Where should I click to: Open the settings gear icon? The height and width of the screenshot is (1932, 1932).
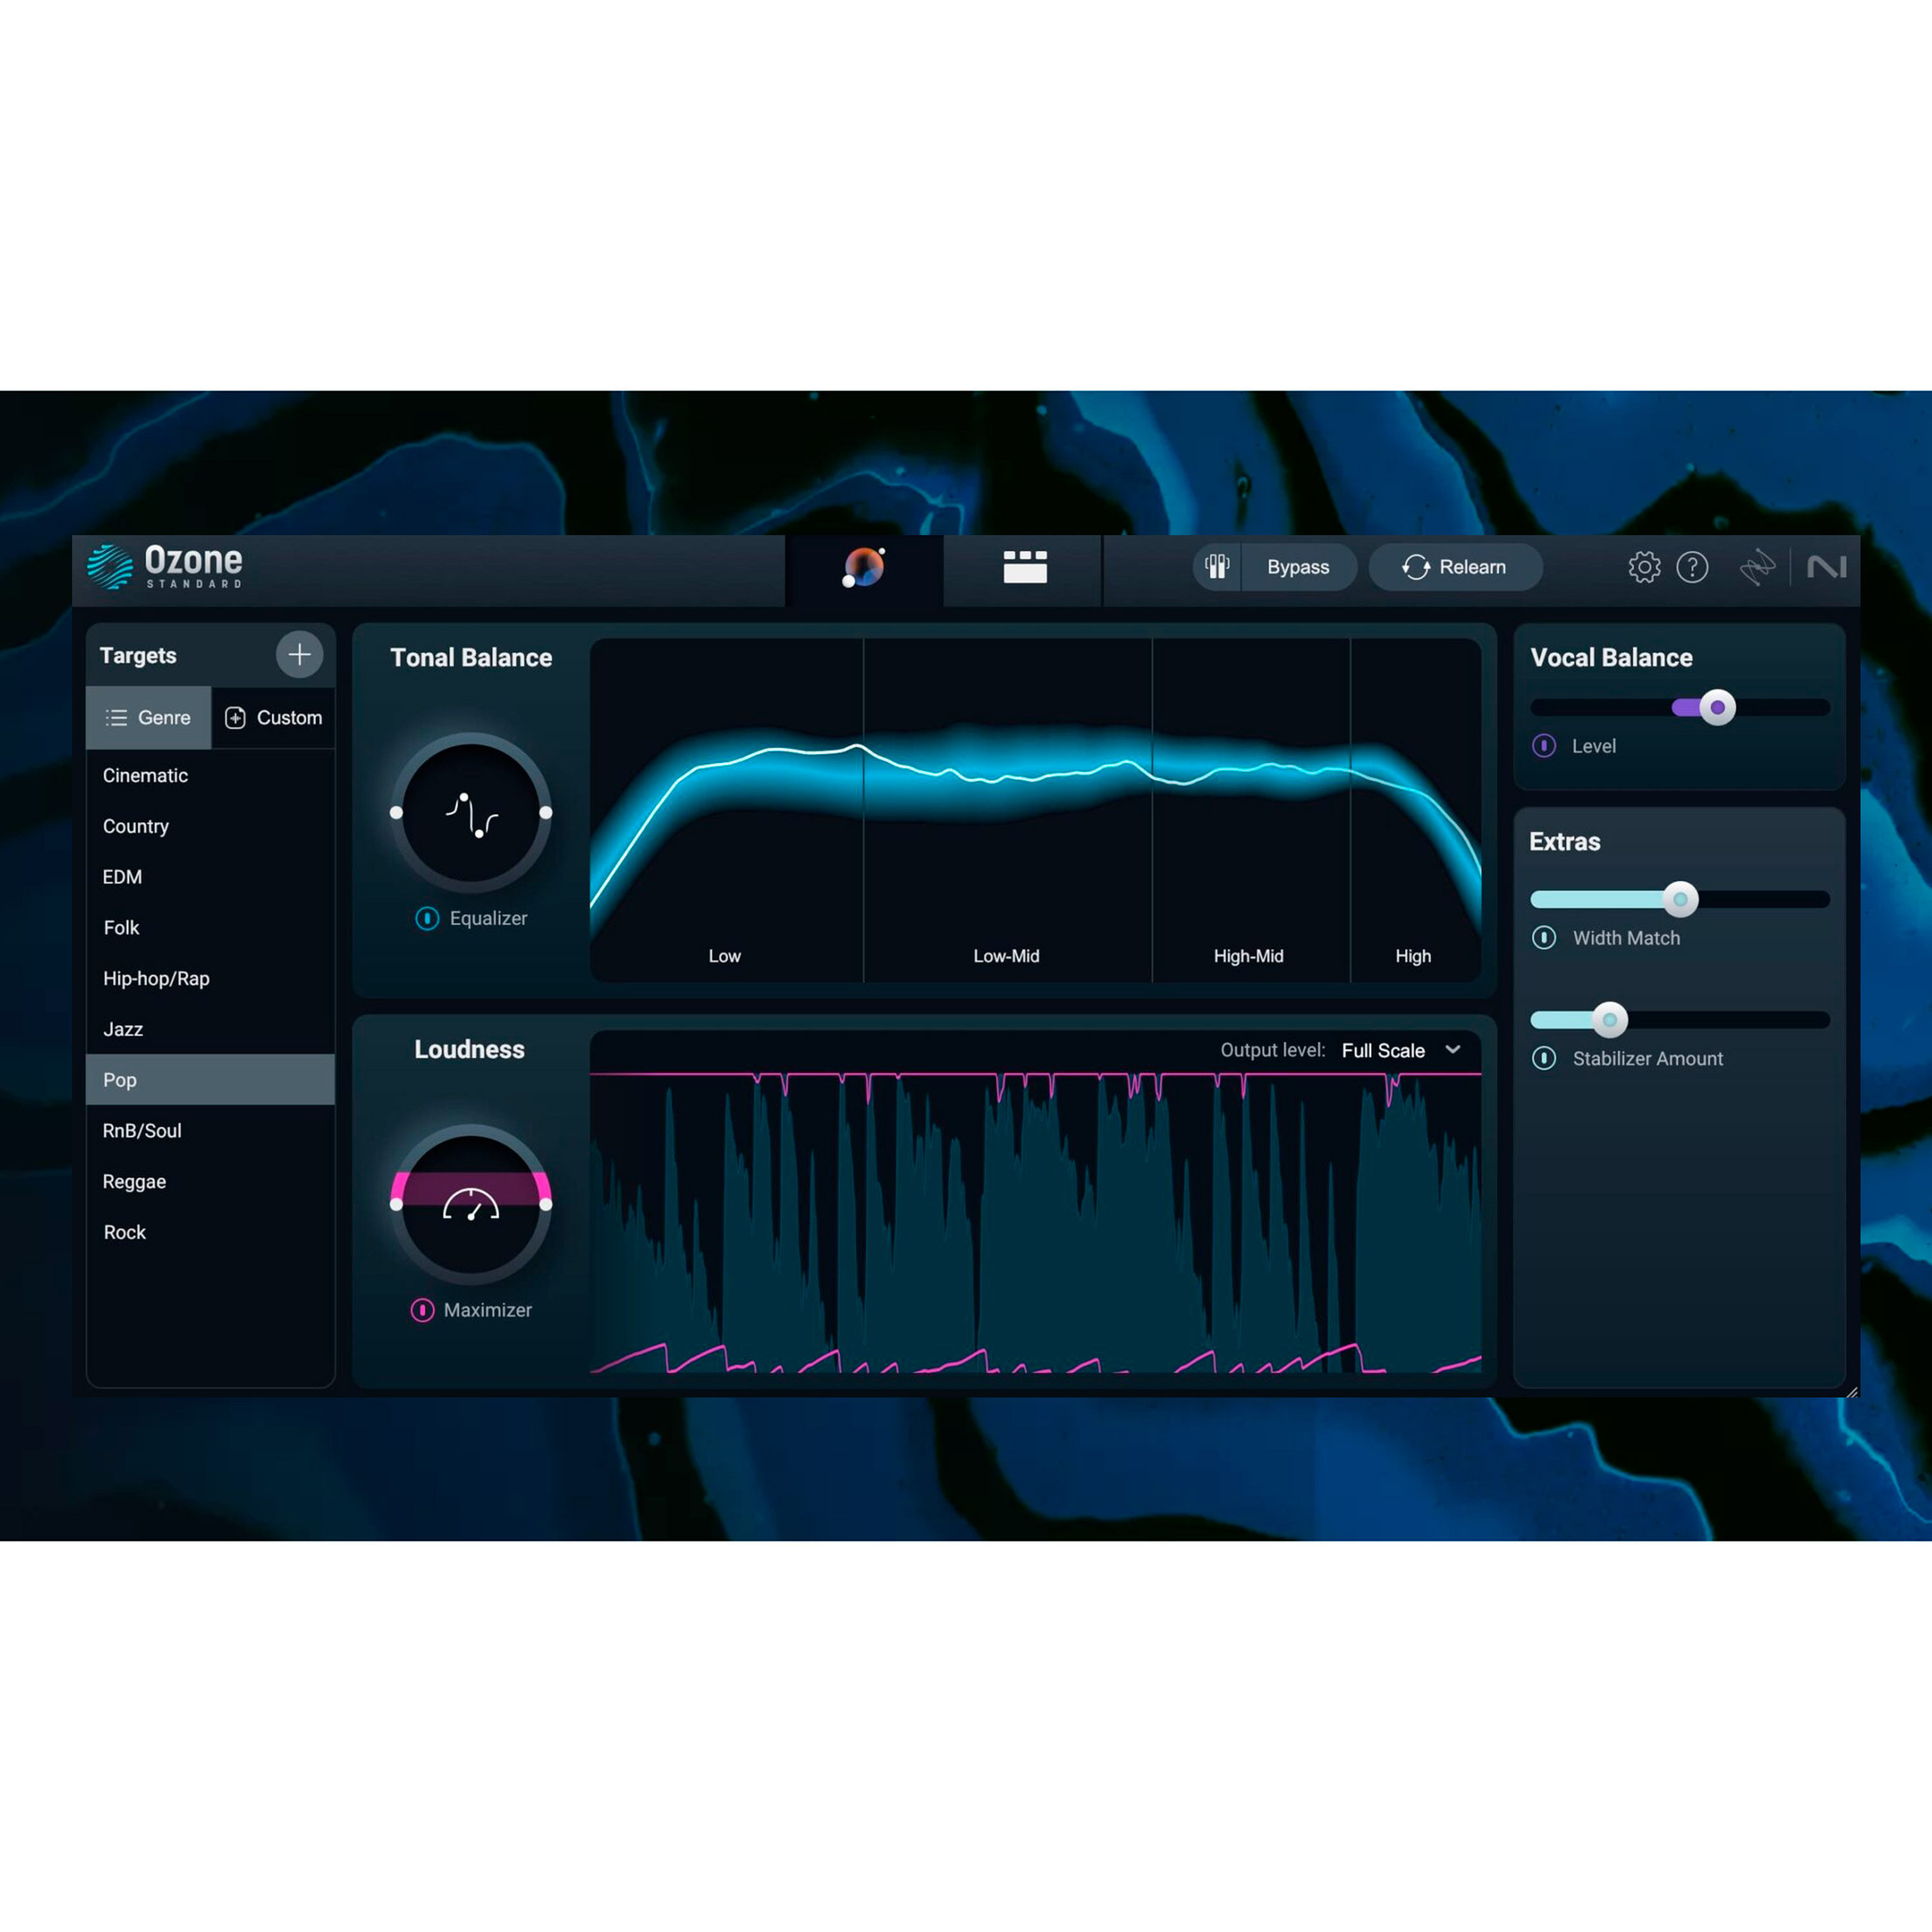[1644, 567]
